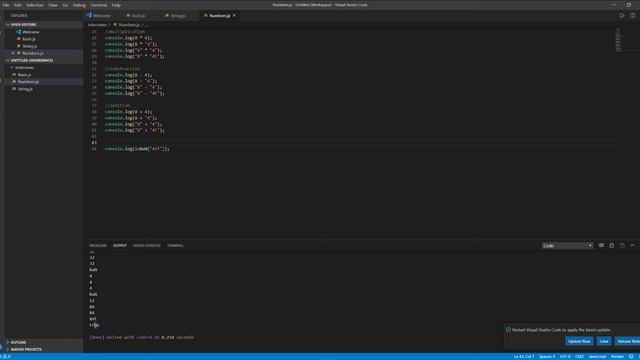
Task: Place cursor on the isNaN console.log line
Action: 137,149
